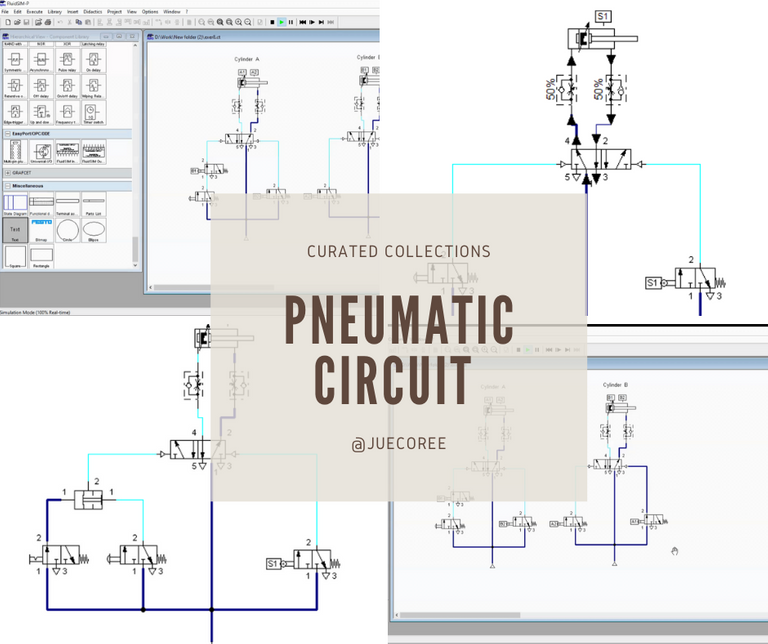
Task: Select the Multi-pin plug component
Action: (x=15, y=152)
